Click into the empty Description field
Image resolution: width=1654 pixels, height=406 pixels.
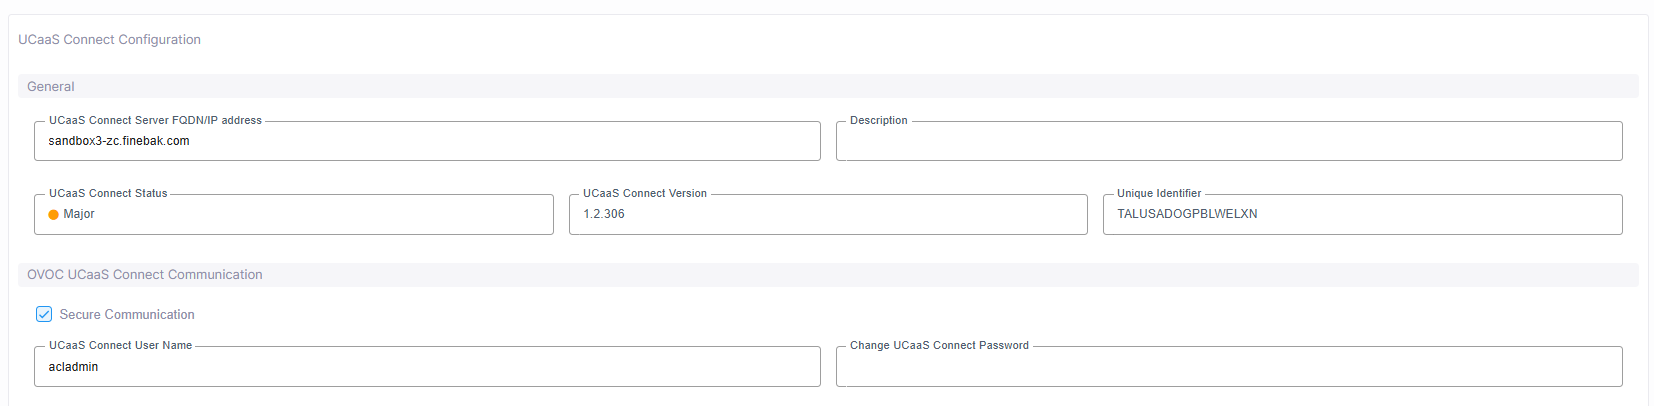point(1229,141)
